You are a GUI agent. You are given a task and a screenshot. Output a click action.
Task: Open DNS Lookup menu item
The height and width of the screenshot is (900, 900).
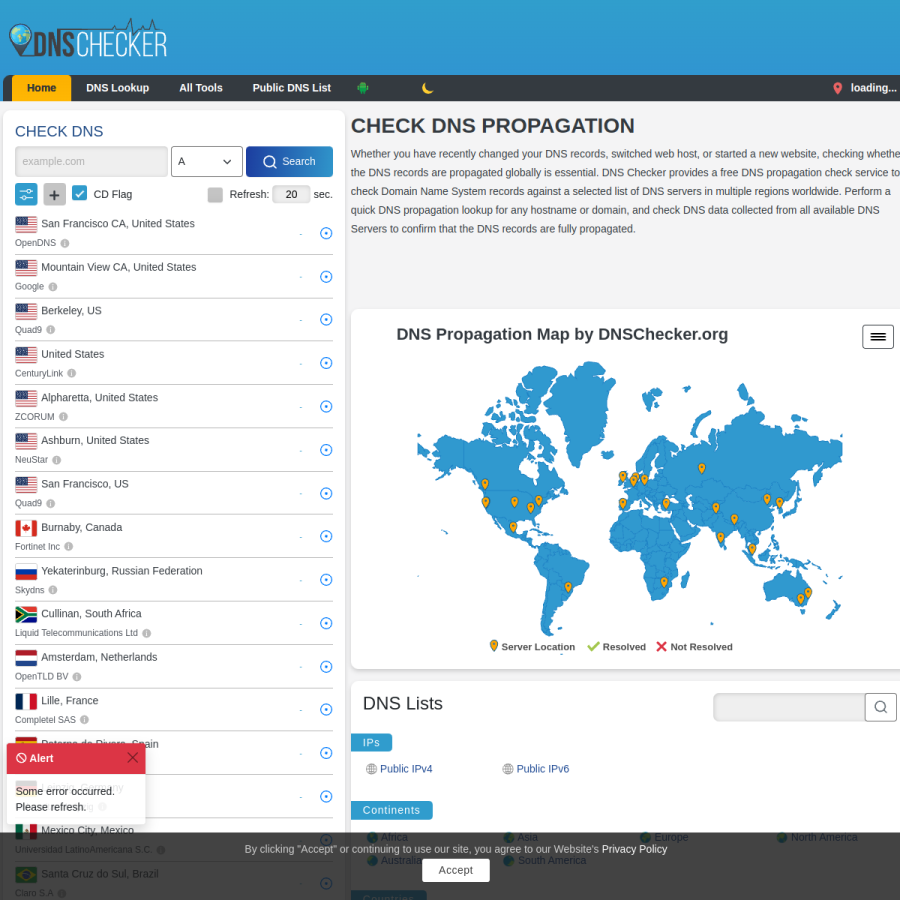(x=118, y=88)
